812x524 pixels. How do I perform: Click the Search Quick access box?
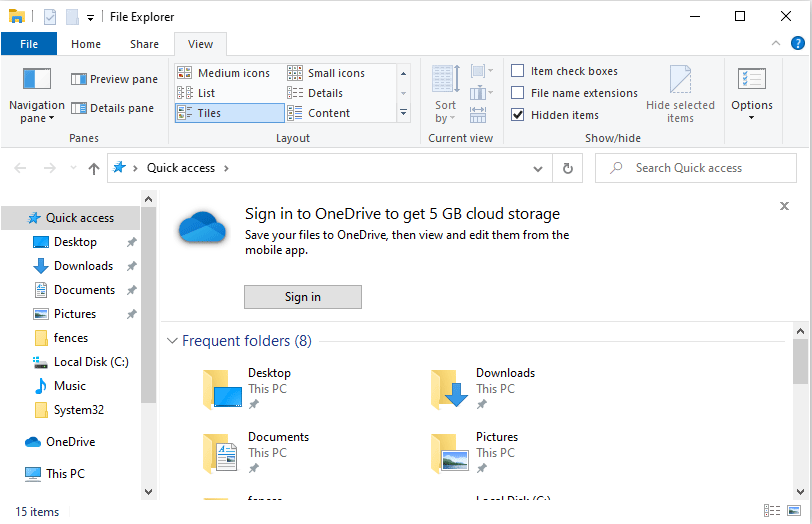click(695, 168)
